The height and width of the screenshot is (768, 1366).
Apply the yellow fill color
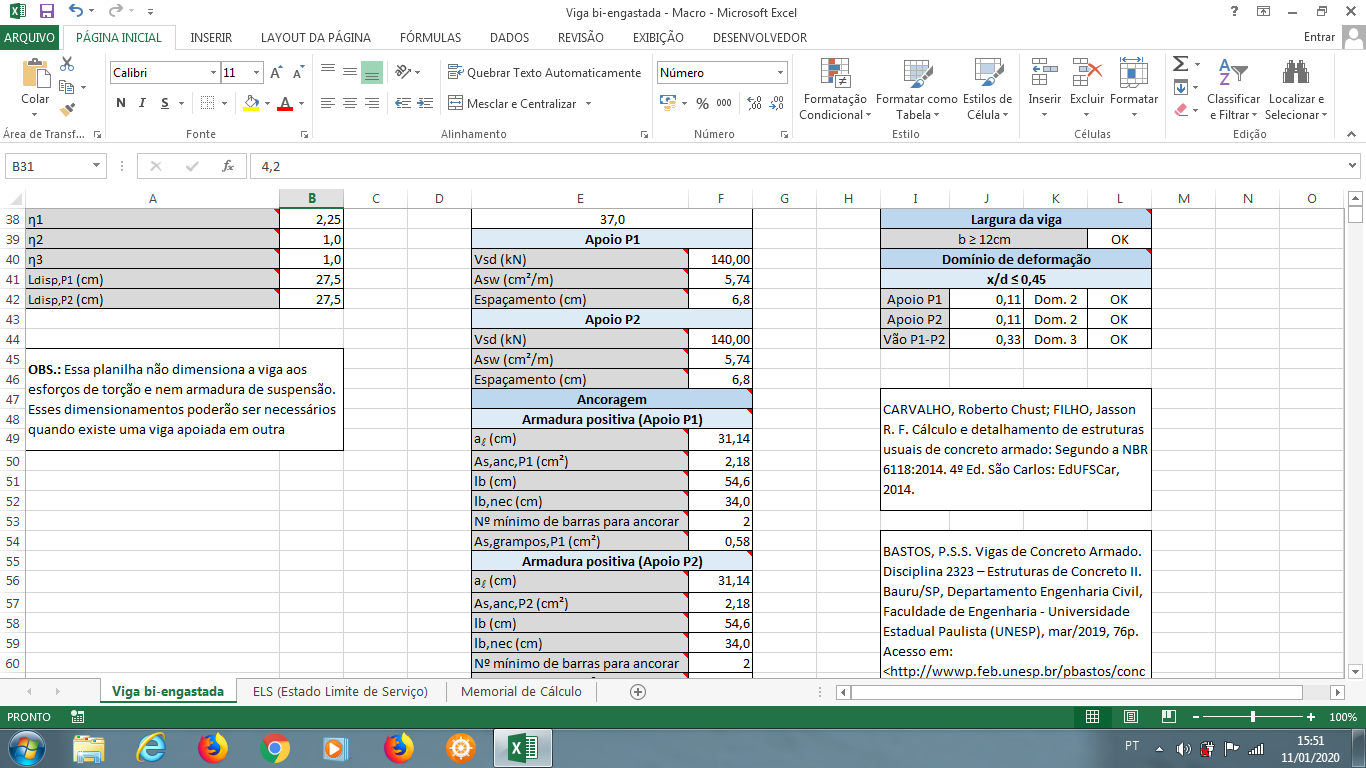[251, 103]
